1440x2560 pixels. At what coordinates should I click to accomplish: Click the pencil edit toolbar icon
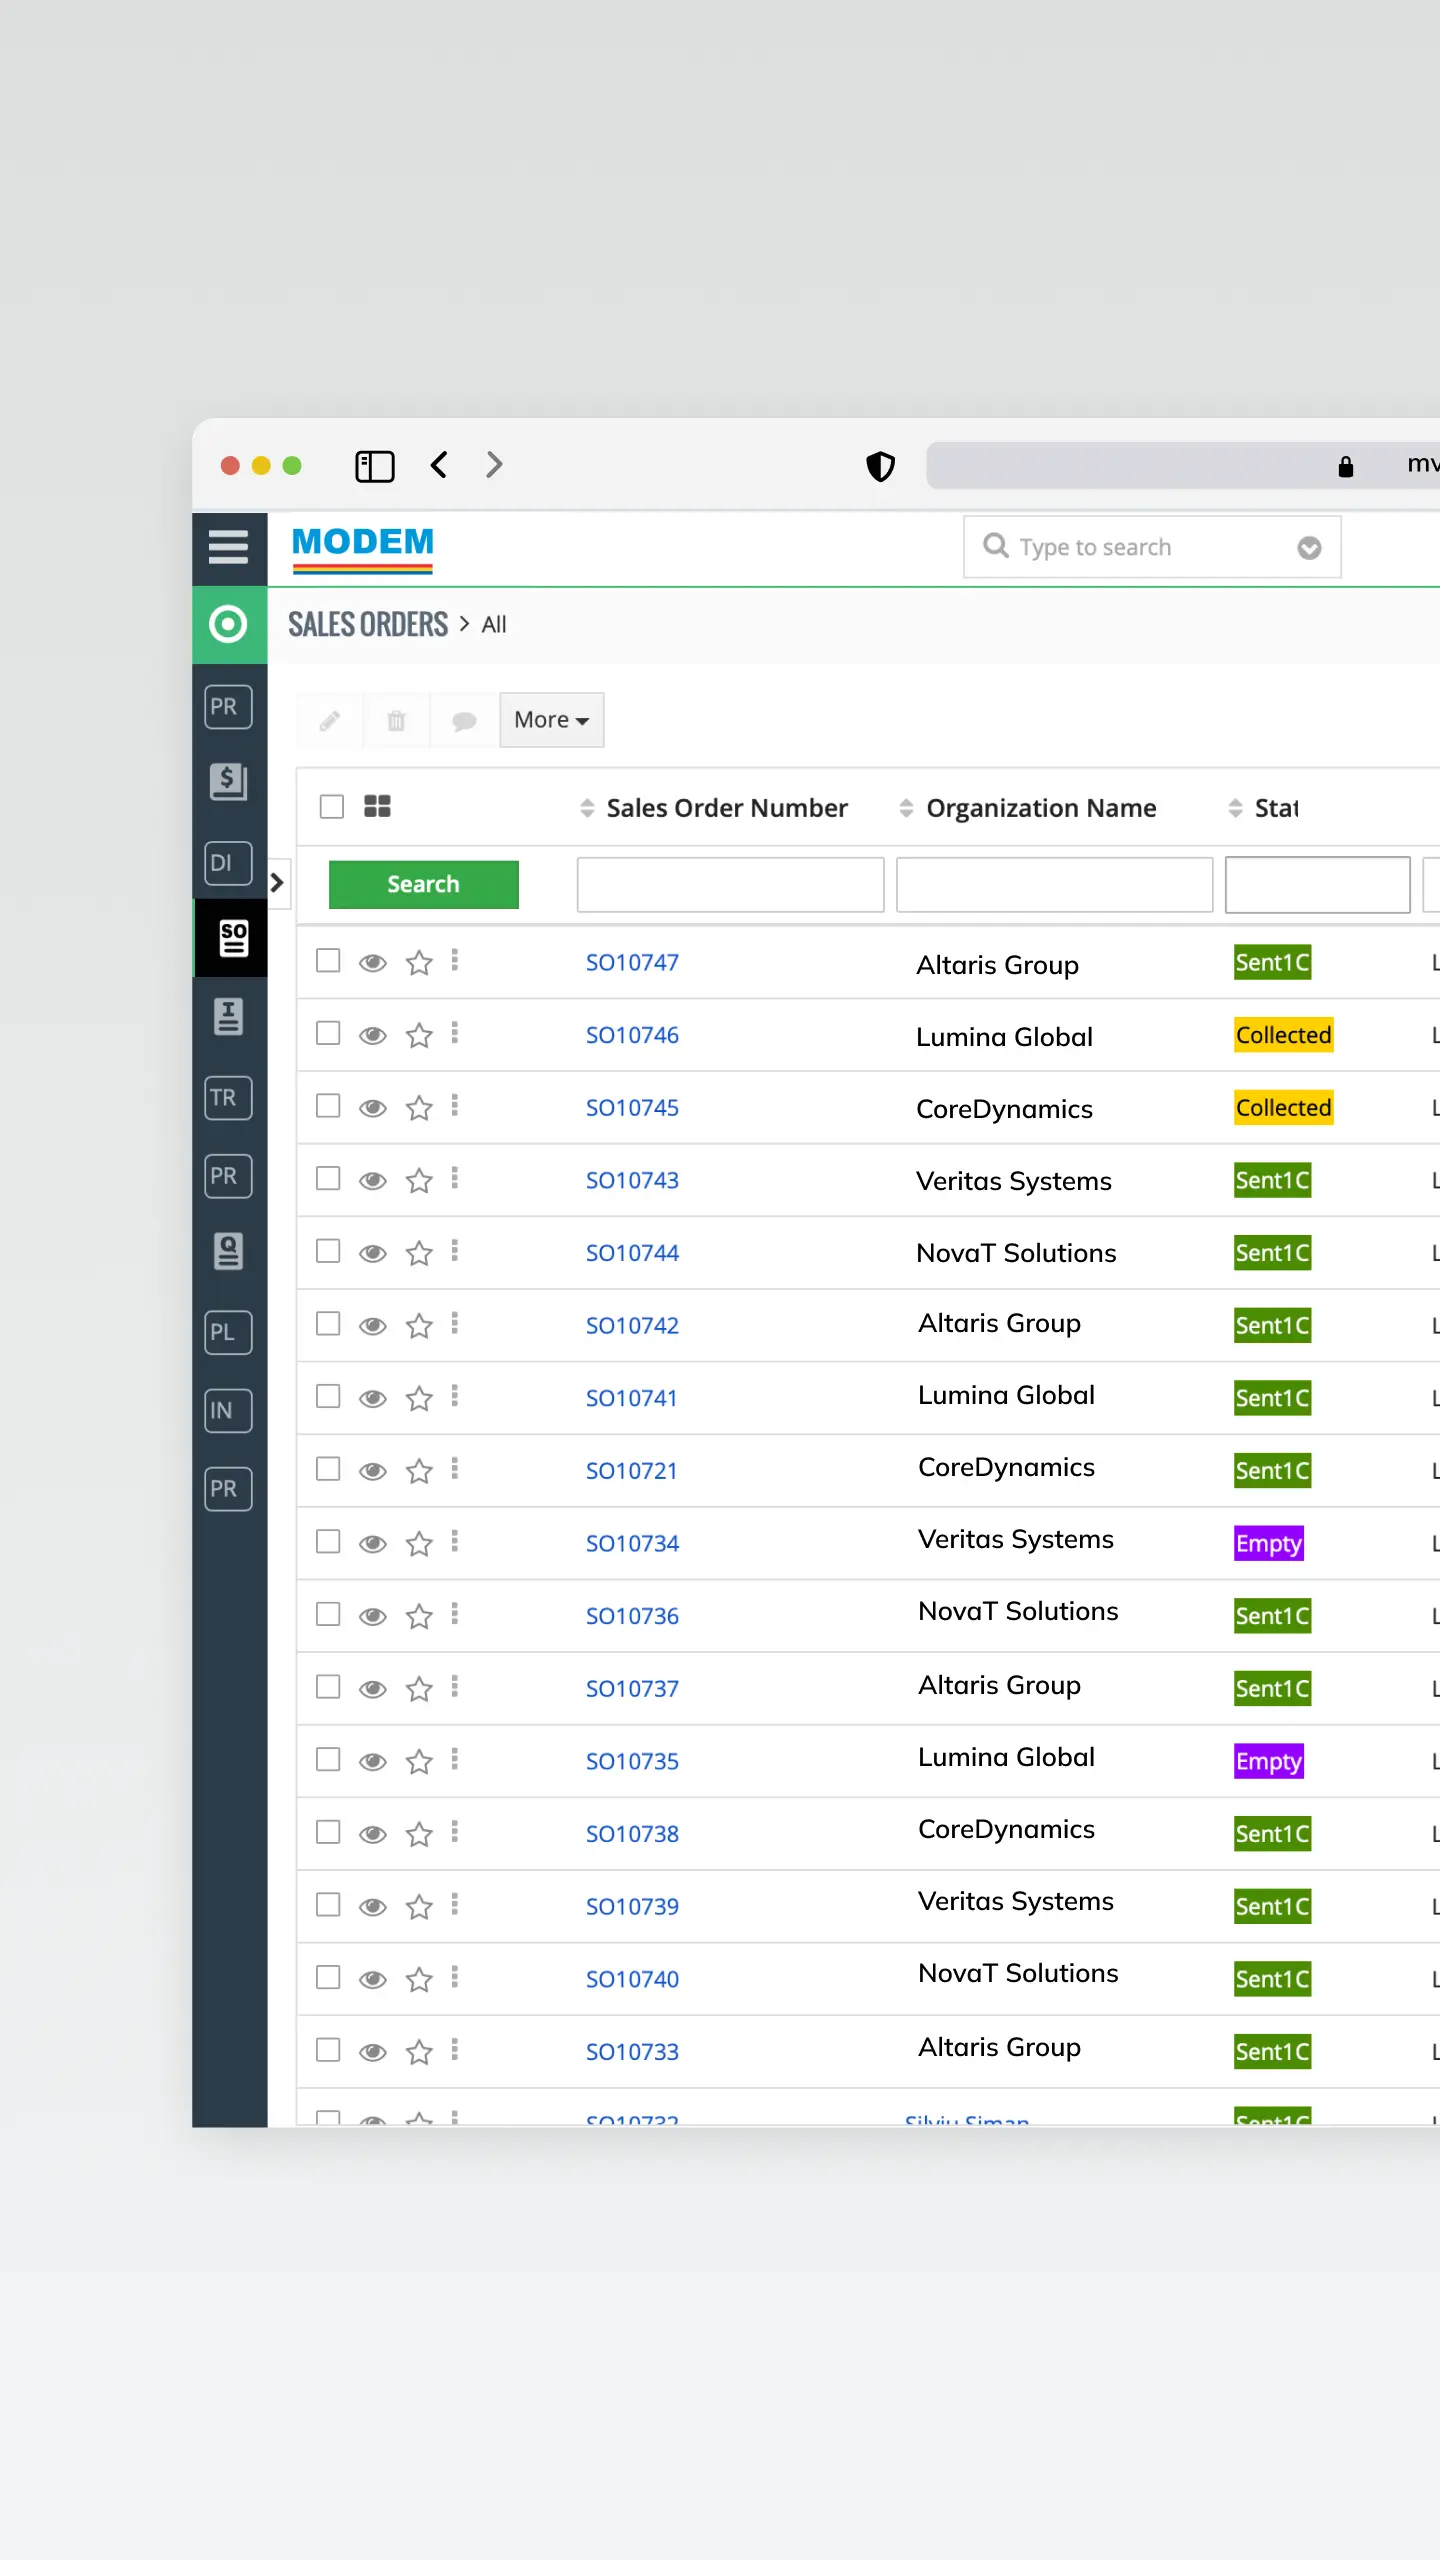(330, 720)
